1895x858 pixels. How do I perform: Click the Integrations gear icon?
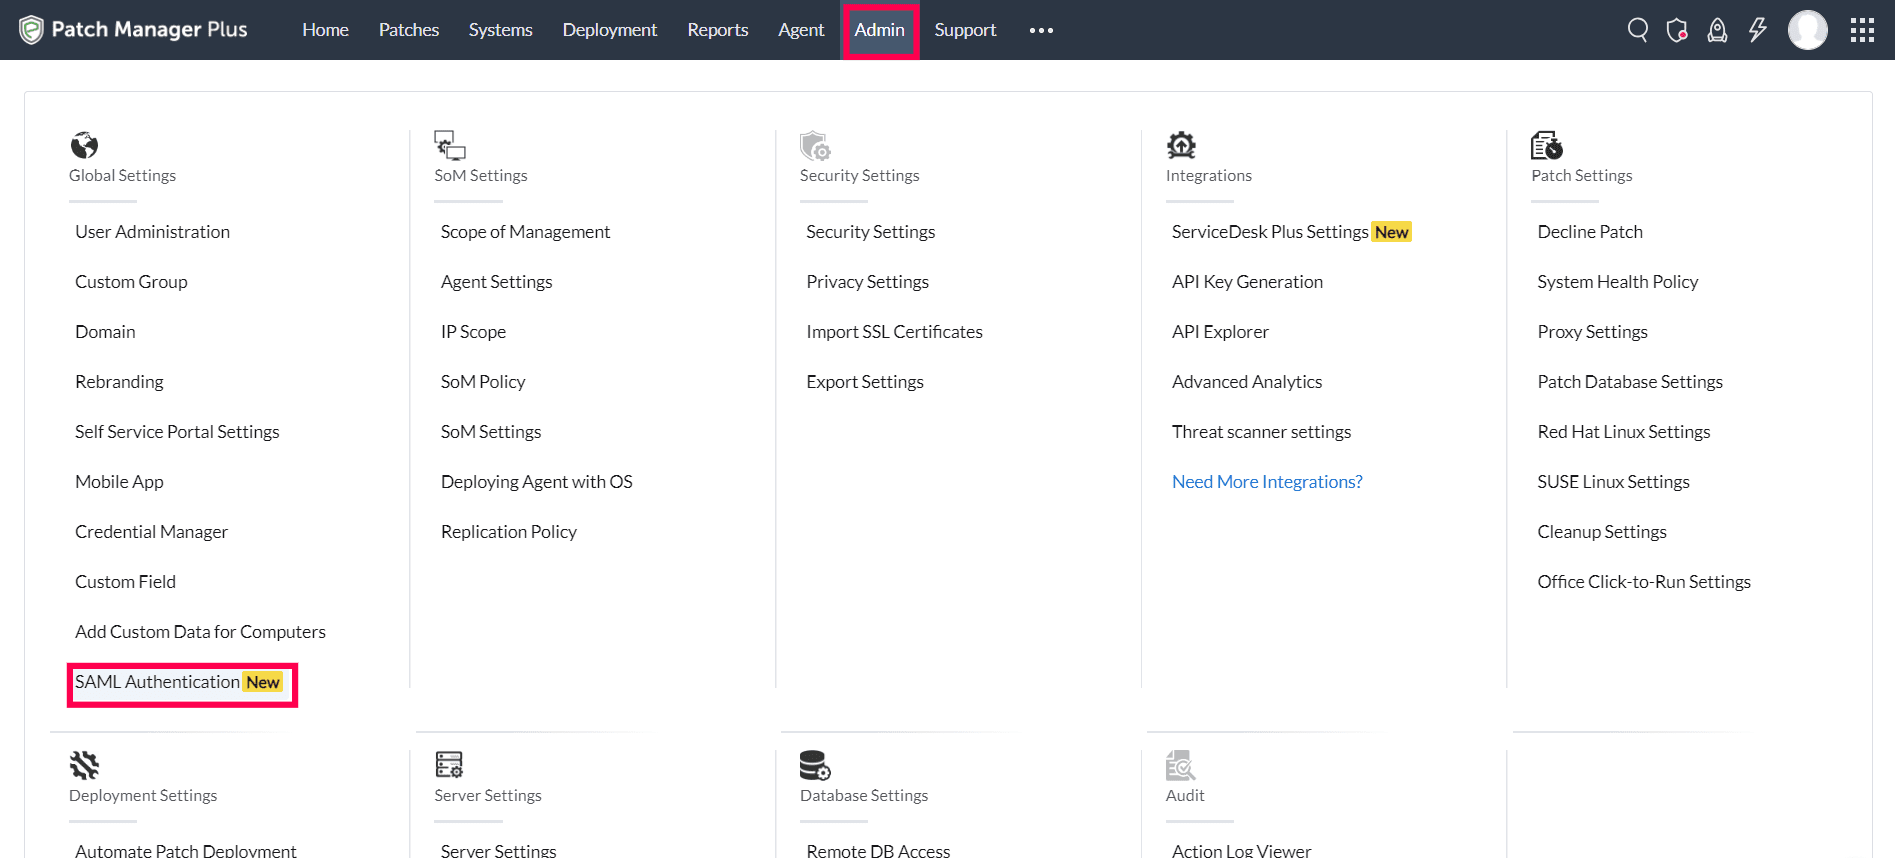1181,146
